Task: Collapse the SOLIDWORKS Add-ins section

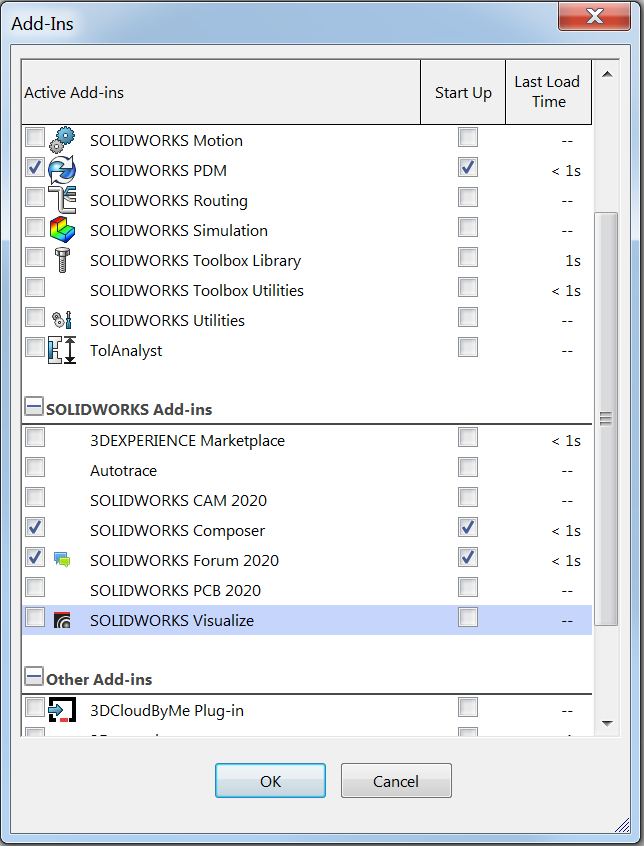Action: (x=34, y=406)
